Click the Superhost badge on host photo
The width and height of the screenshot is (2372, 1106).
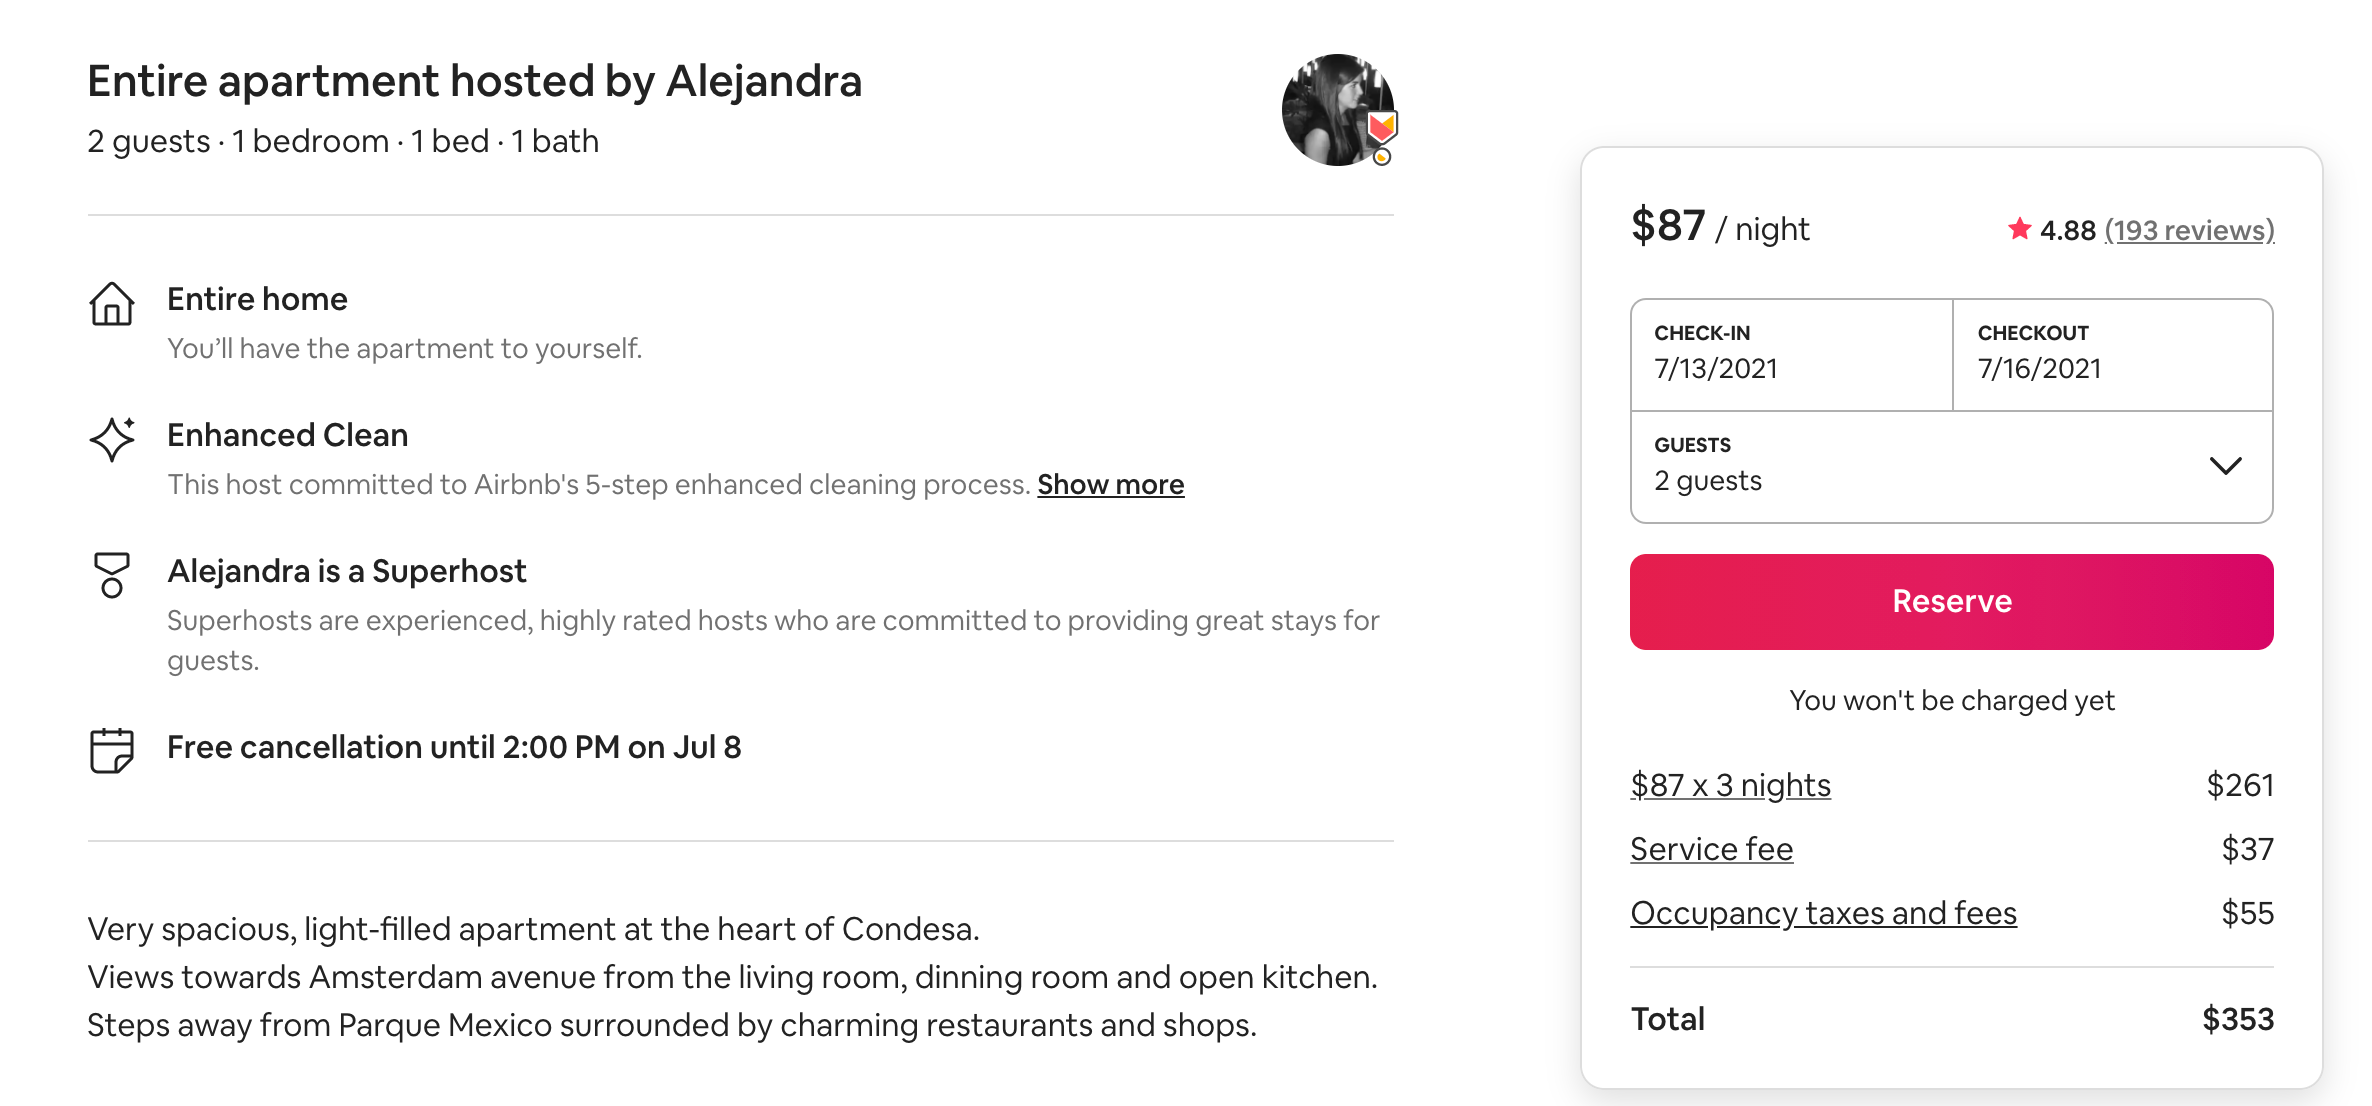click(1382, 128)
